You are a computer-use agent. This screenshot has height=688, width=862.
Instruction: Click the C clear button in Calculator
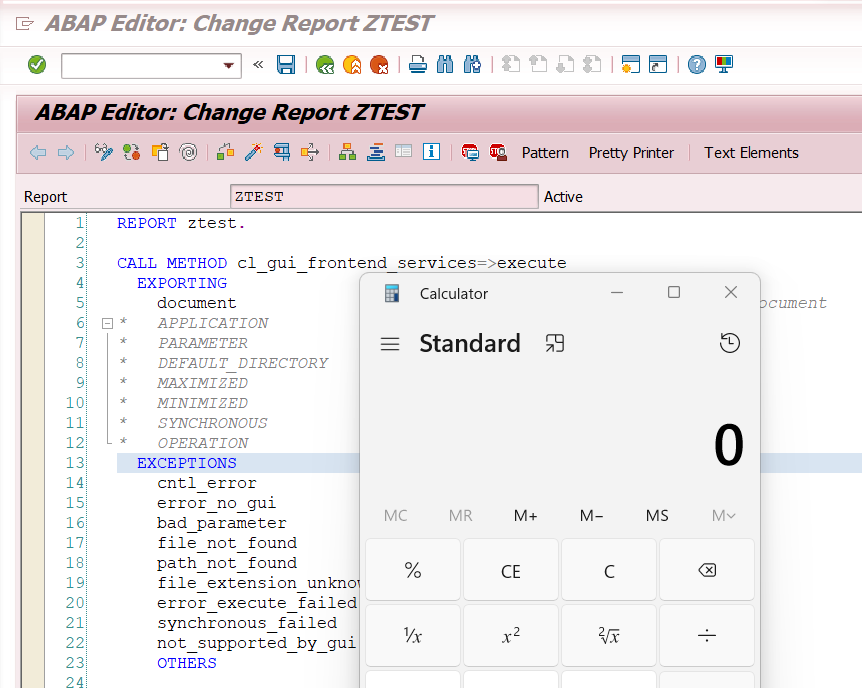coord(609,570)
